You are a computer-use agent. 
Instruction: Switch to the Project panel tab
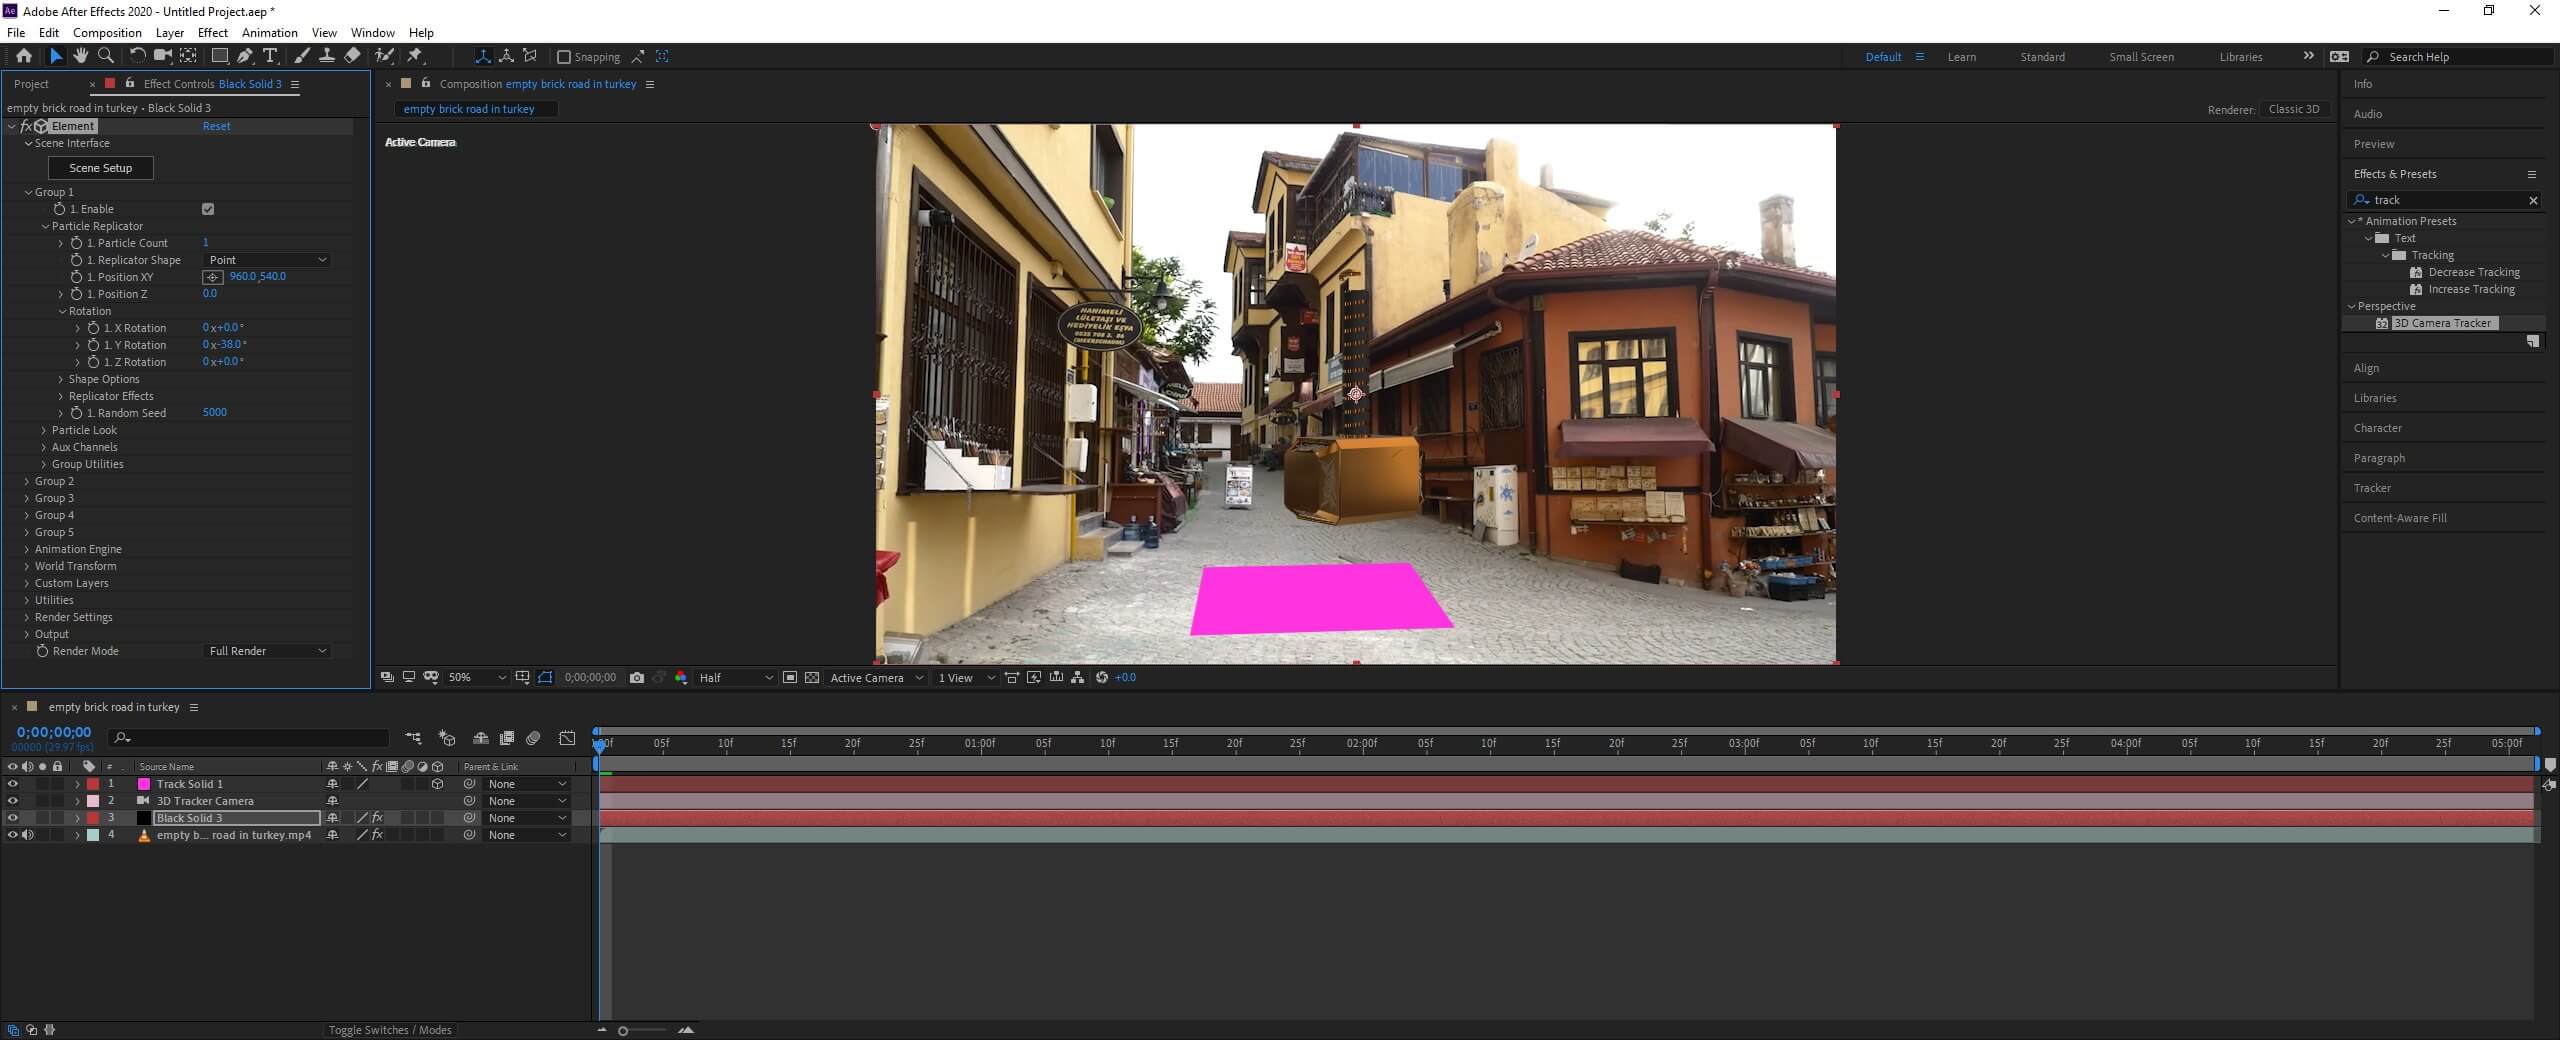[x=31, y=84]
